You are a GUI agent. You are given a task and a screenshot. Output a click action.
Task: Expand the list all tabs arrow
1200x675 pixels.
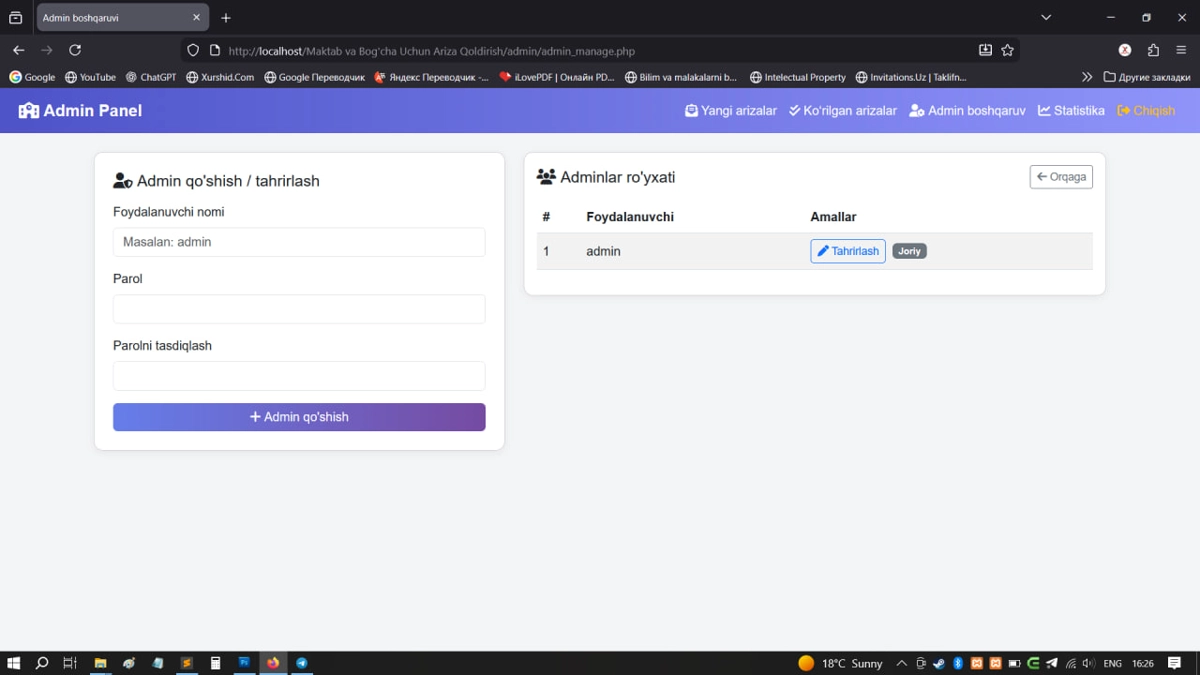pos(1046,17)
